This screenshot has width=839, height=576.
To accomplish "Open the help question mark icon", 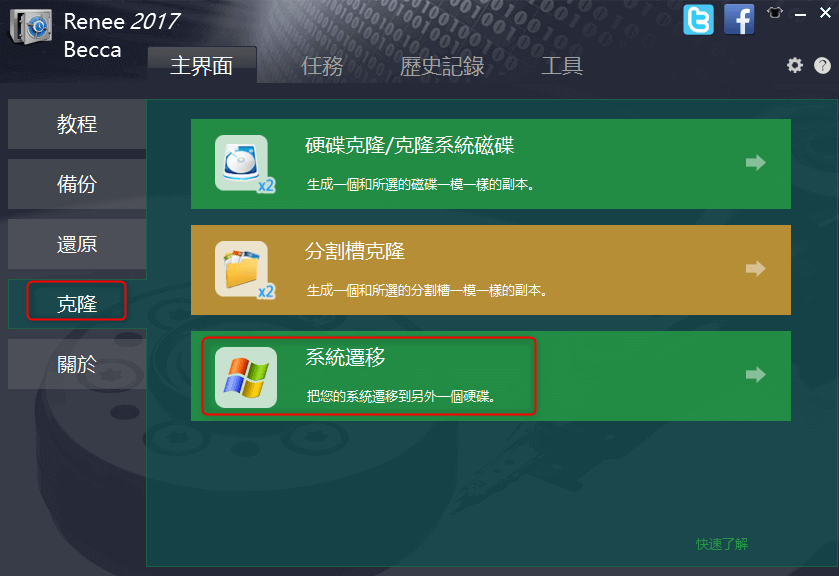I will coord(822,65).
